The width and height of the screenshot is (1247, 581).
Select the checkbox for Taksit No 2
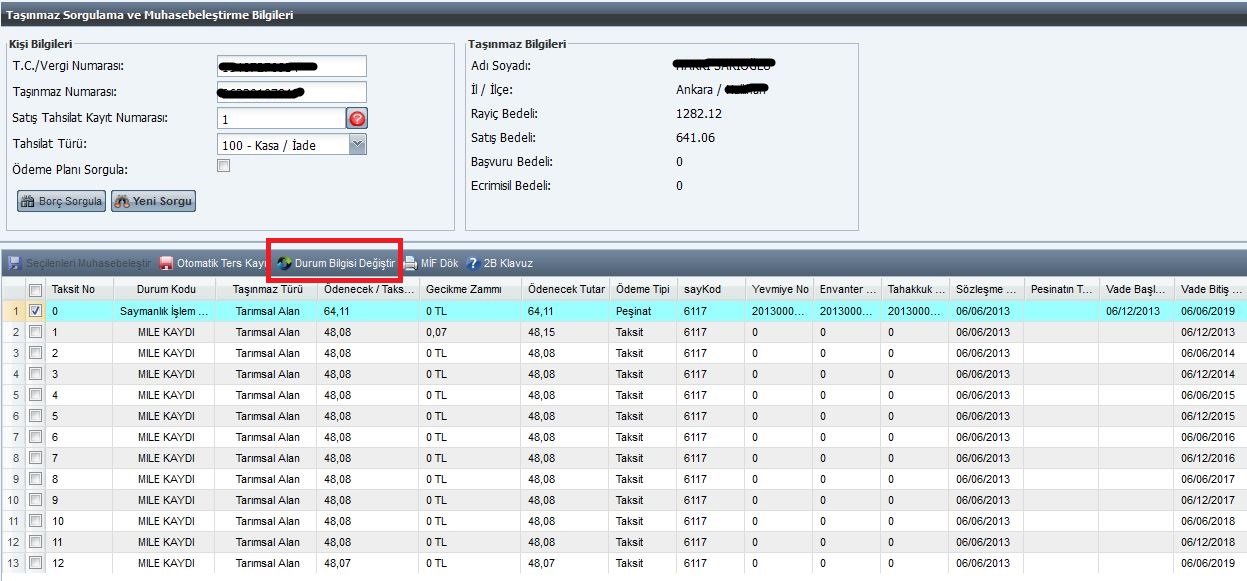[36, 353]
